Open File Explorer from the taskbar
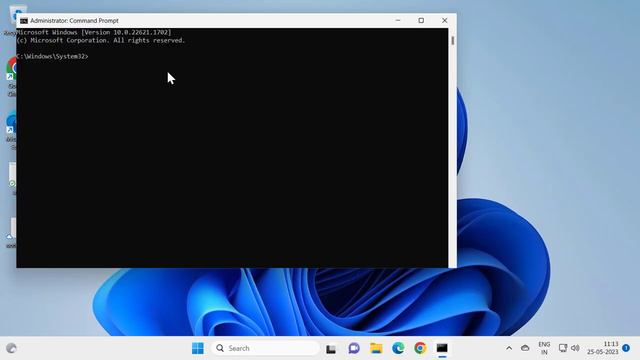This screenshot has width=640, height=360. point(376,348)
